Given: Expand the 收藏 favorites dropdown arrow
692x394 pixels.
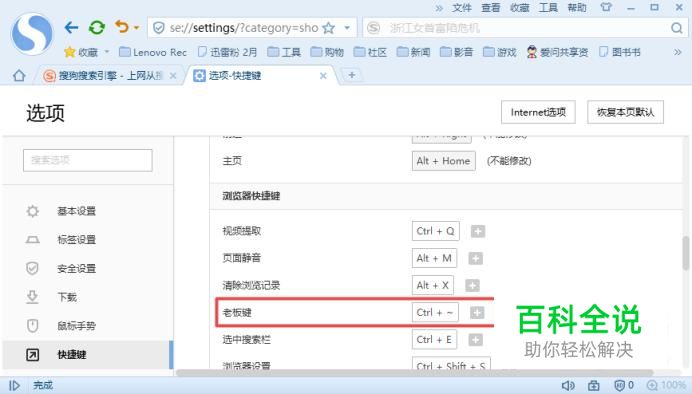Looking at the screenshot, I should [x=107, y=52].
